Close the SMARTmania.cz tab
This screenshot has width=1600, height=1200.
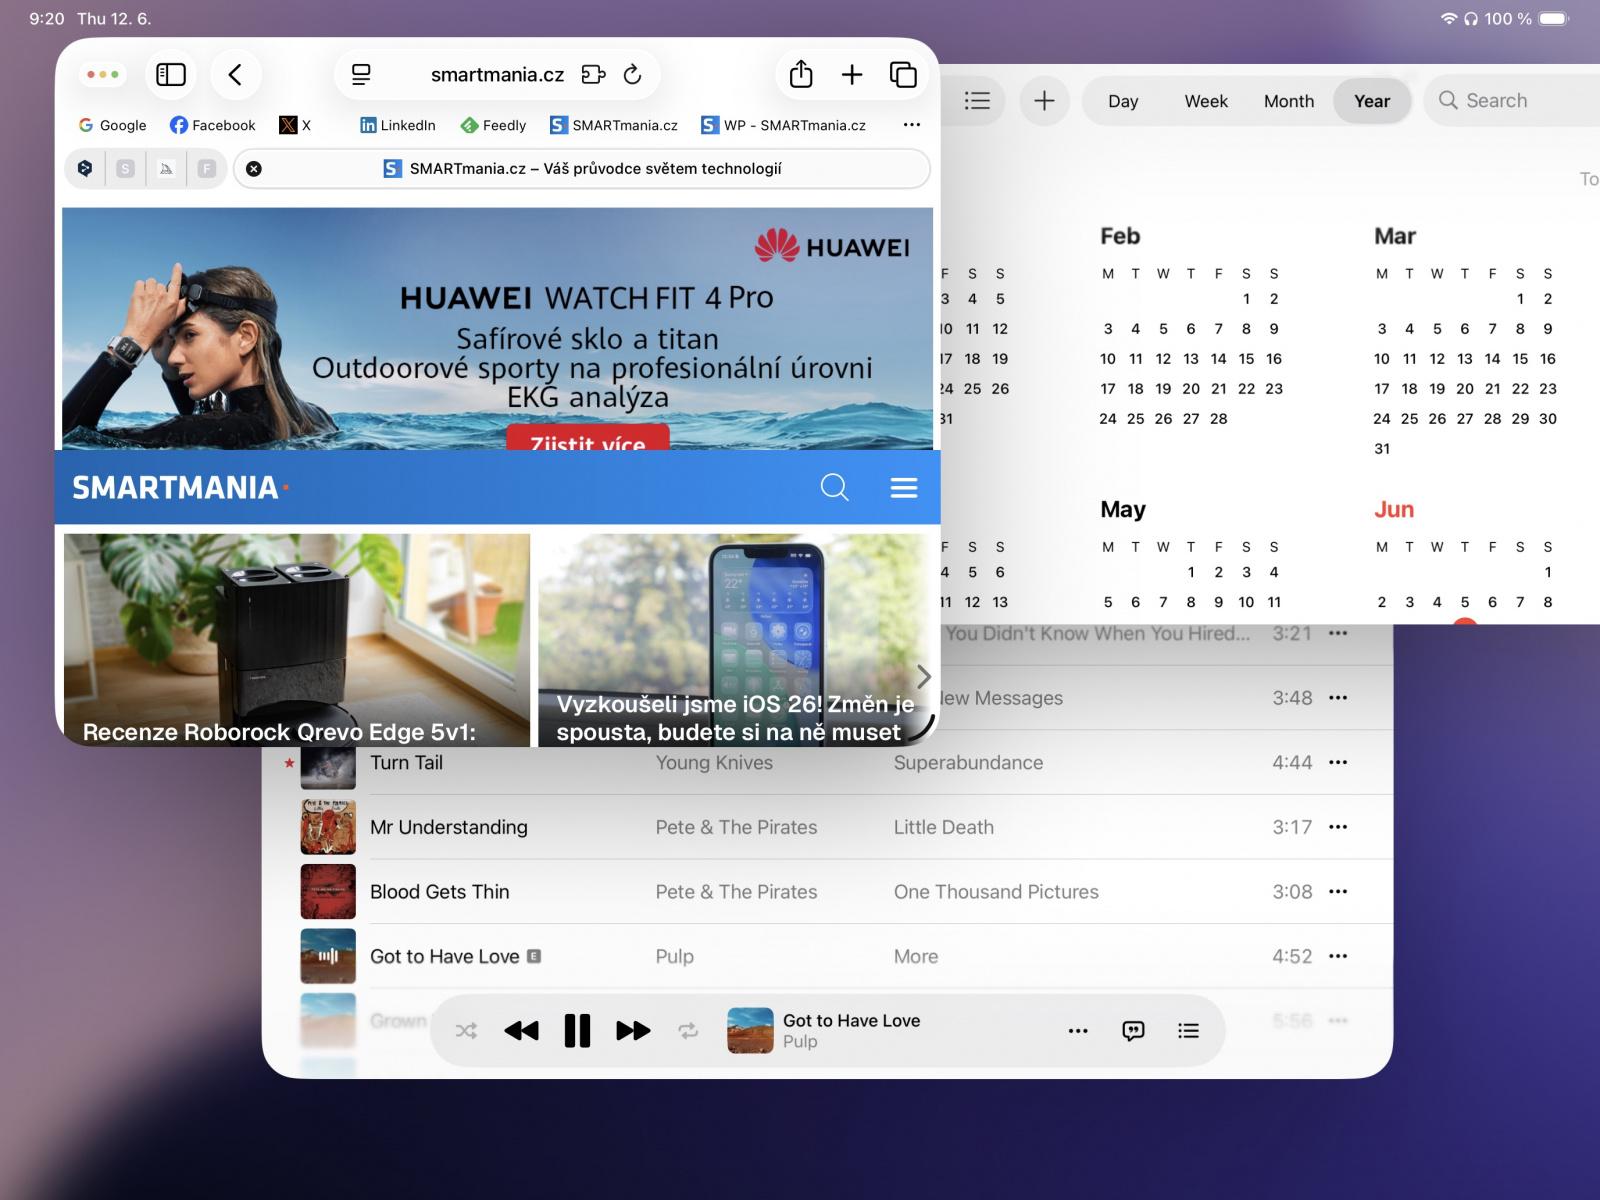[x=254, y=169]
